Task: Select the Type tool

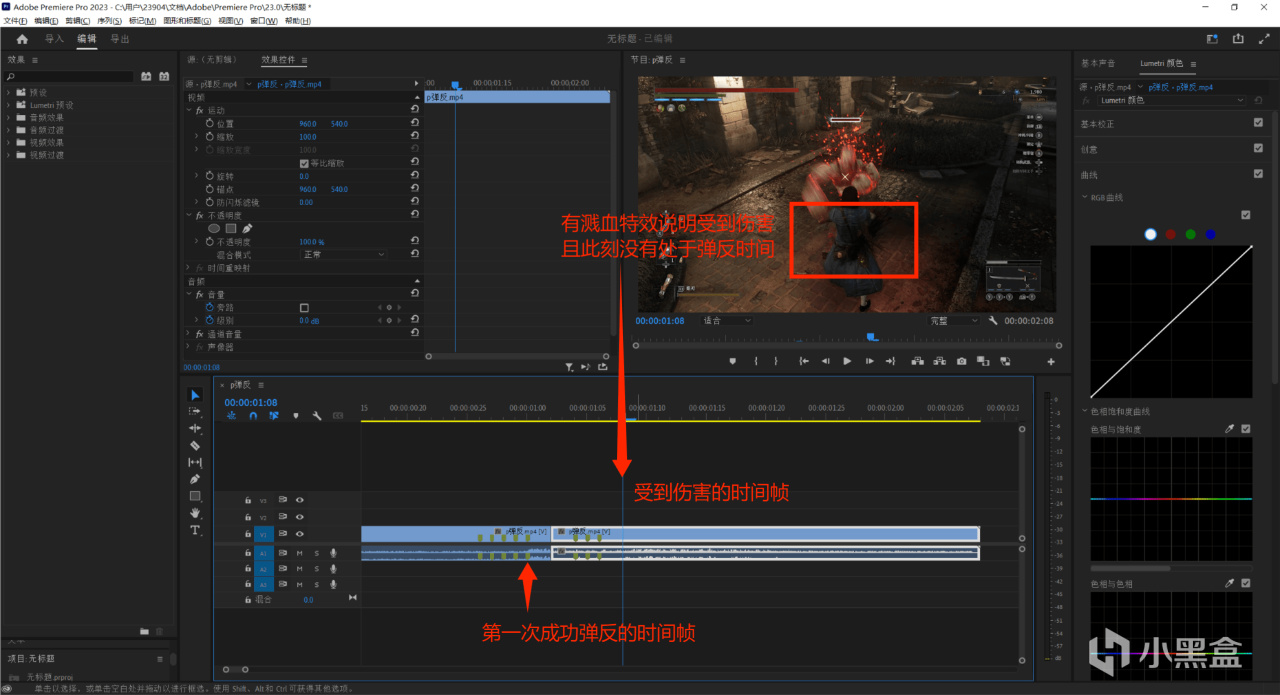Action: tap(195, 530)
